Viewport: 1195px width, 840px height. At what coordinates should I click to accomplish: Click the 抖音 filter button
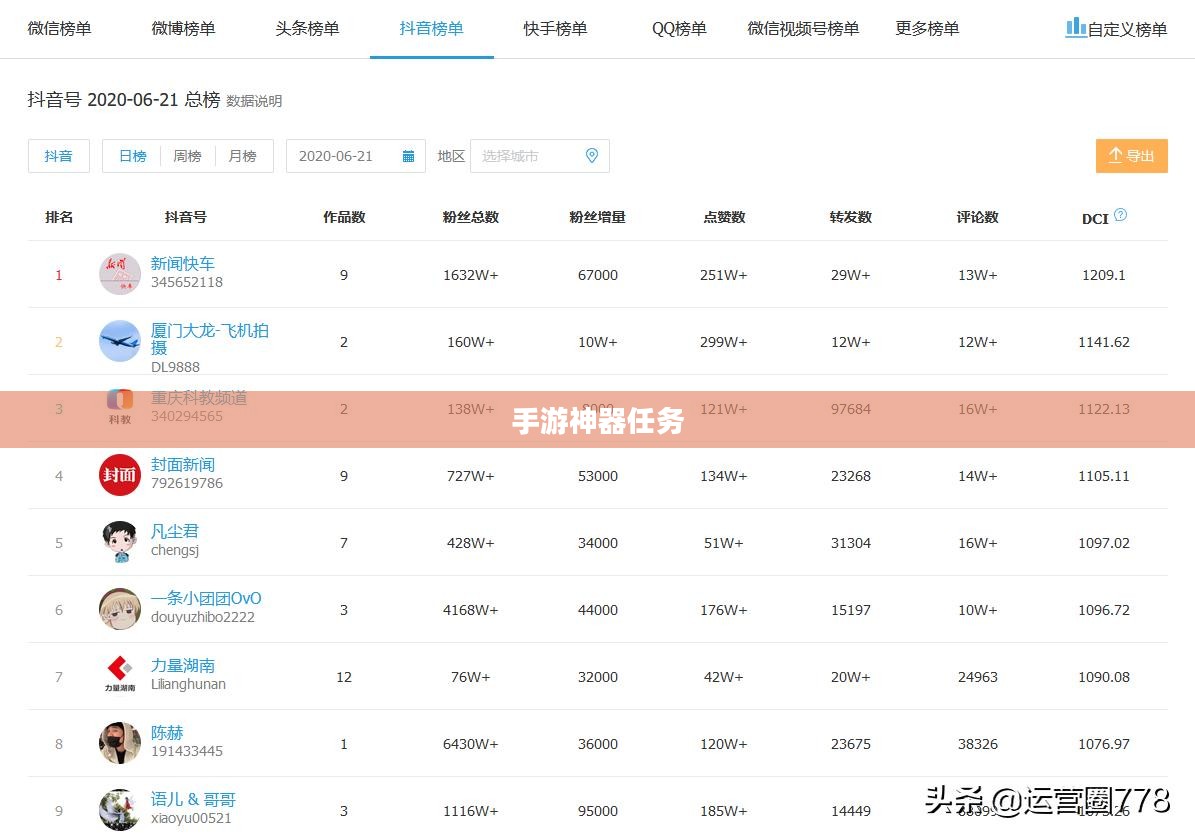(x=59, y=156)
